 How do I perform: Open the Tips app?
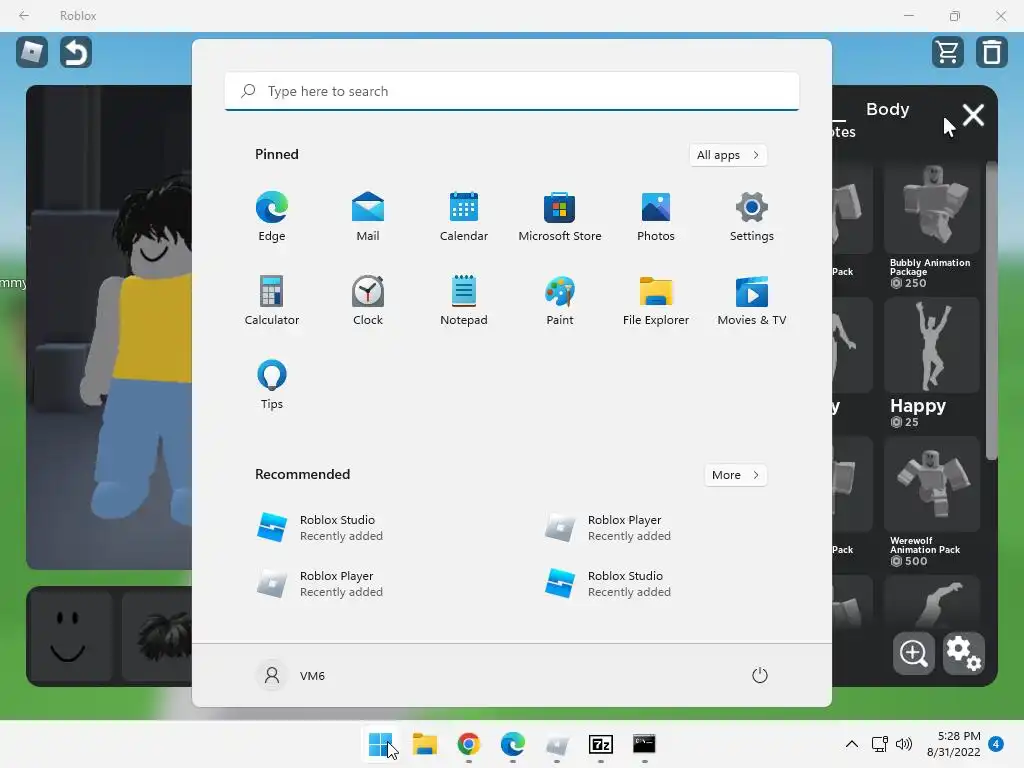click(272, 385)
